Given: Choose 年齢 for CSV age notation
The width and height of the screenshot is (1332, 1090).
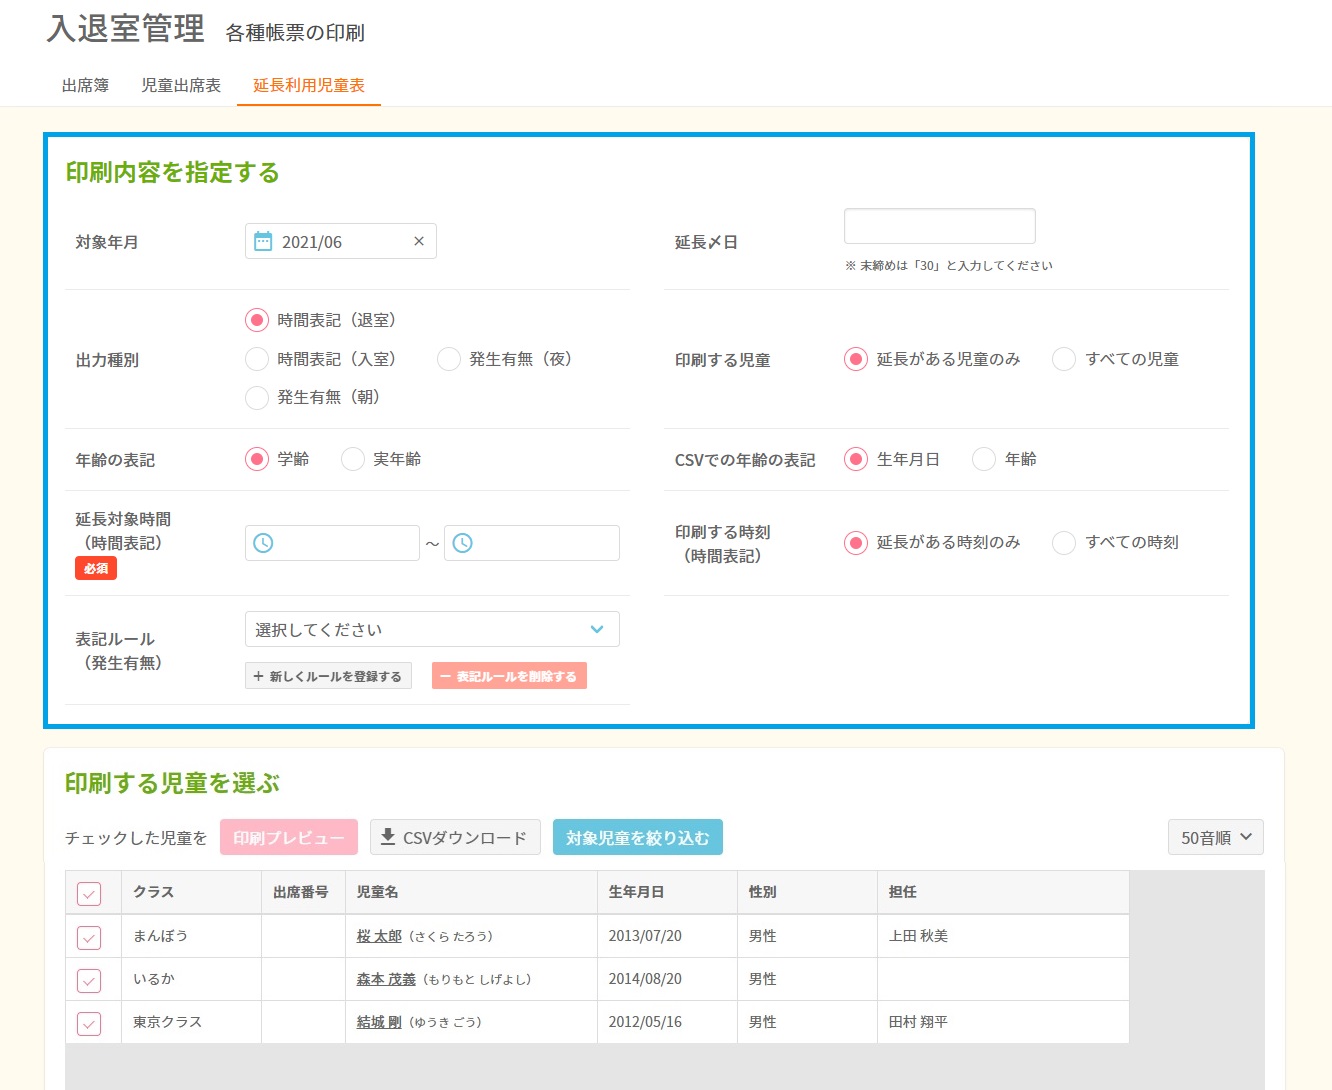Looking at the screenshot, I should [x=984, y=459].
